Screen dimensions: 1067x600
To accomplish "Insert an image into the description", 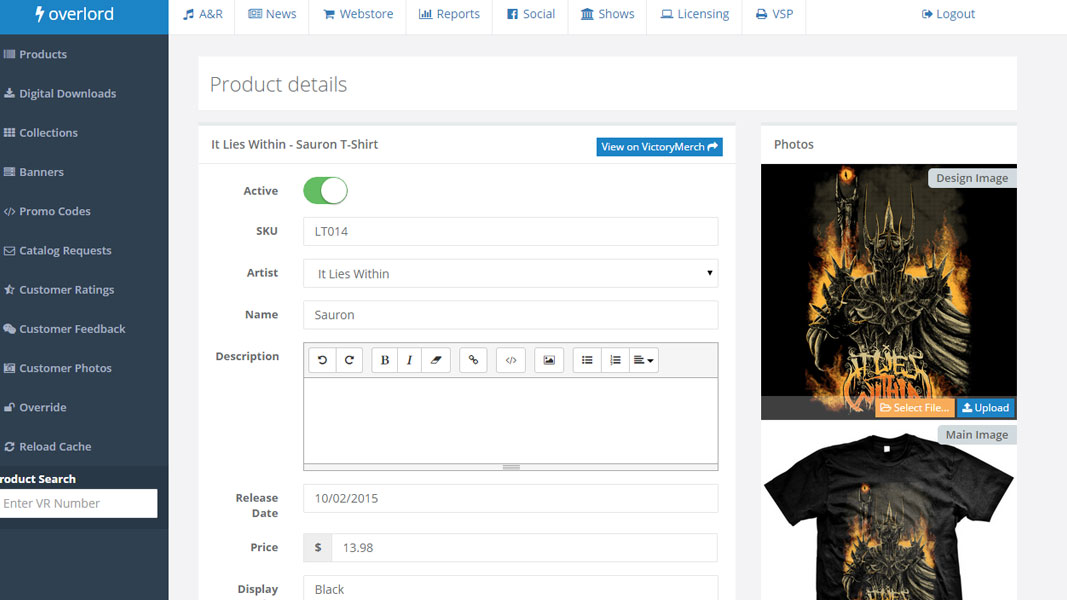I will [x=549, y=360].
